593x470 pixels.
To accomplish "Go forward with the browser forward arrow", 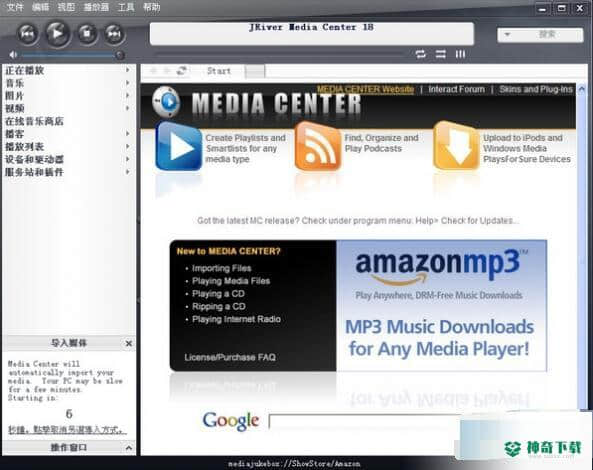I will pos(167,71).
